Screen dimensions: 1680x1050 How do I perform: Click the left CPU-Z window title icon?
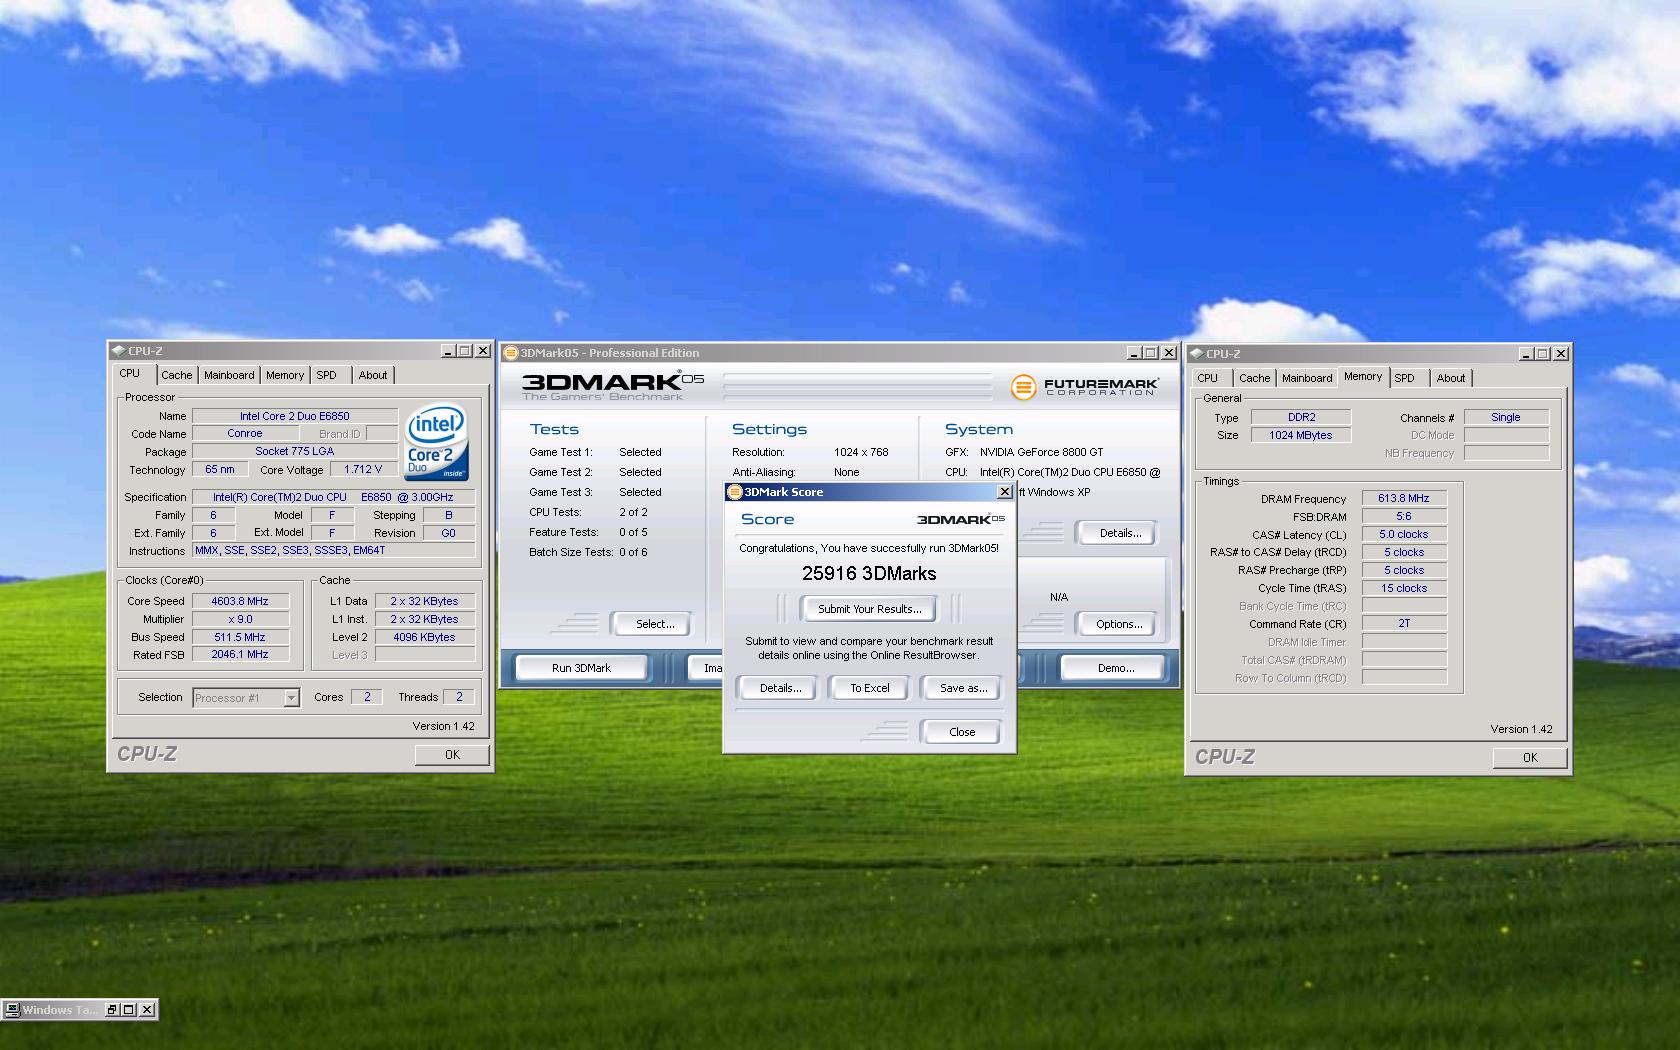(x=118, y=351)
